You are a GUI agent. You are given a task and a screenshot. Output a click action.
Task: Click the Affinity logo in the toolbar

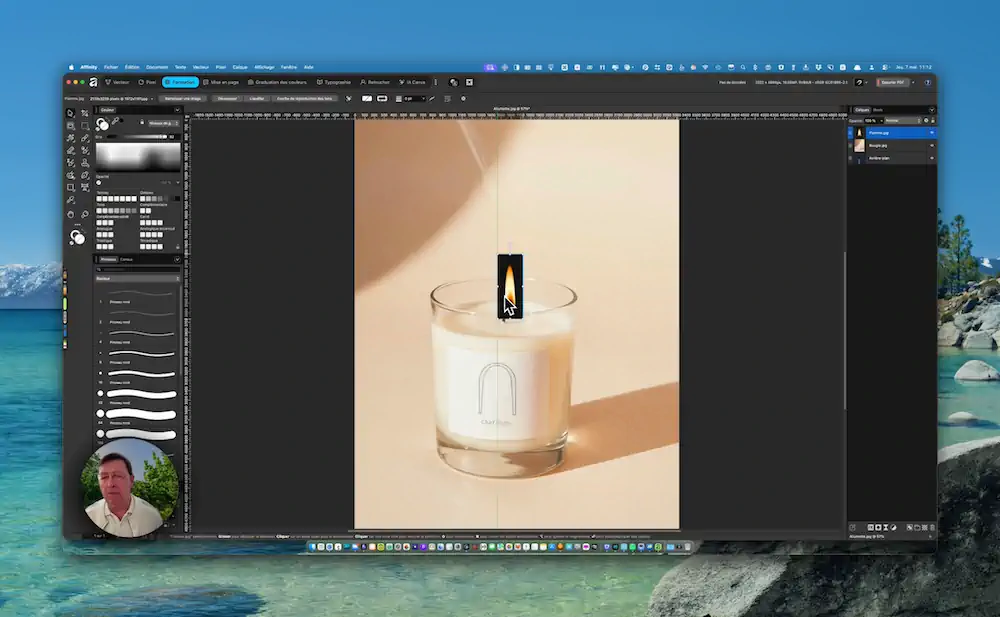(93, 82)
